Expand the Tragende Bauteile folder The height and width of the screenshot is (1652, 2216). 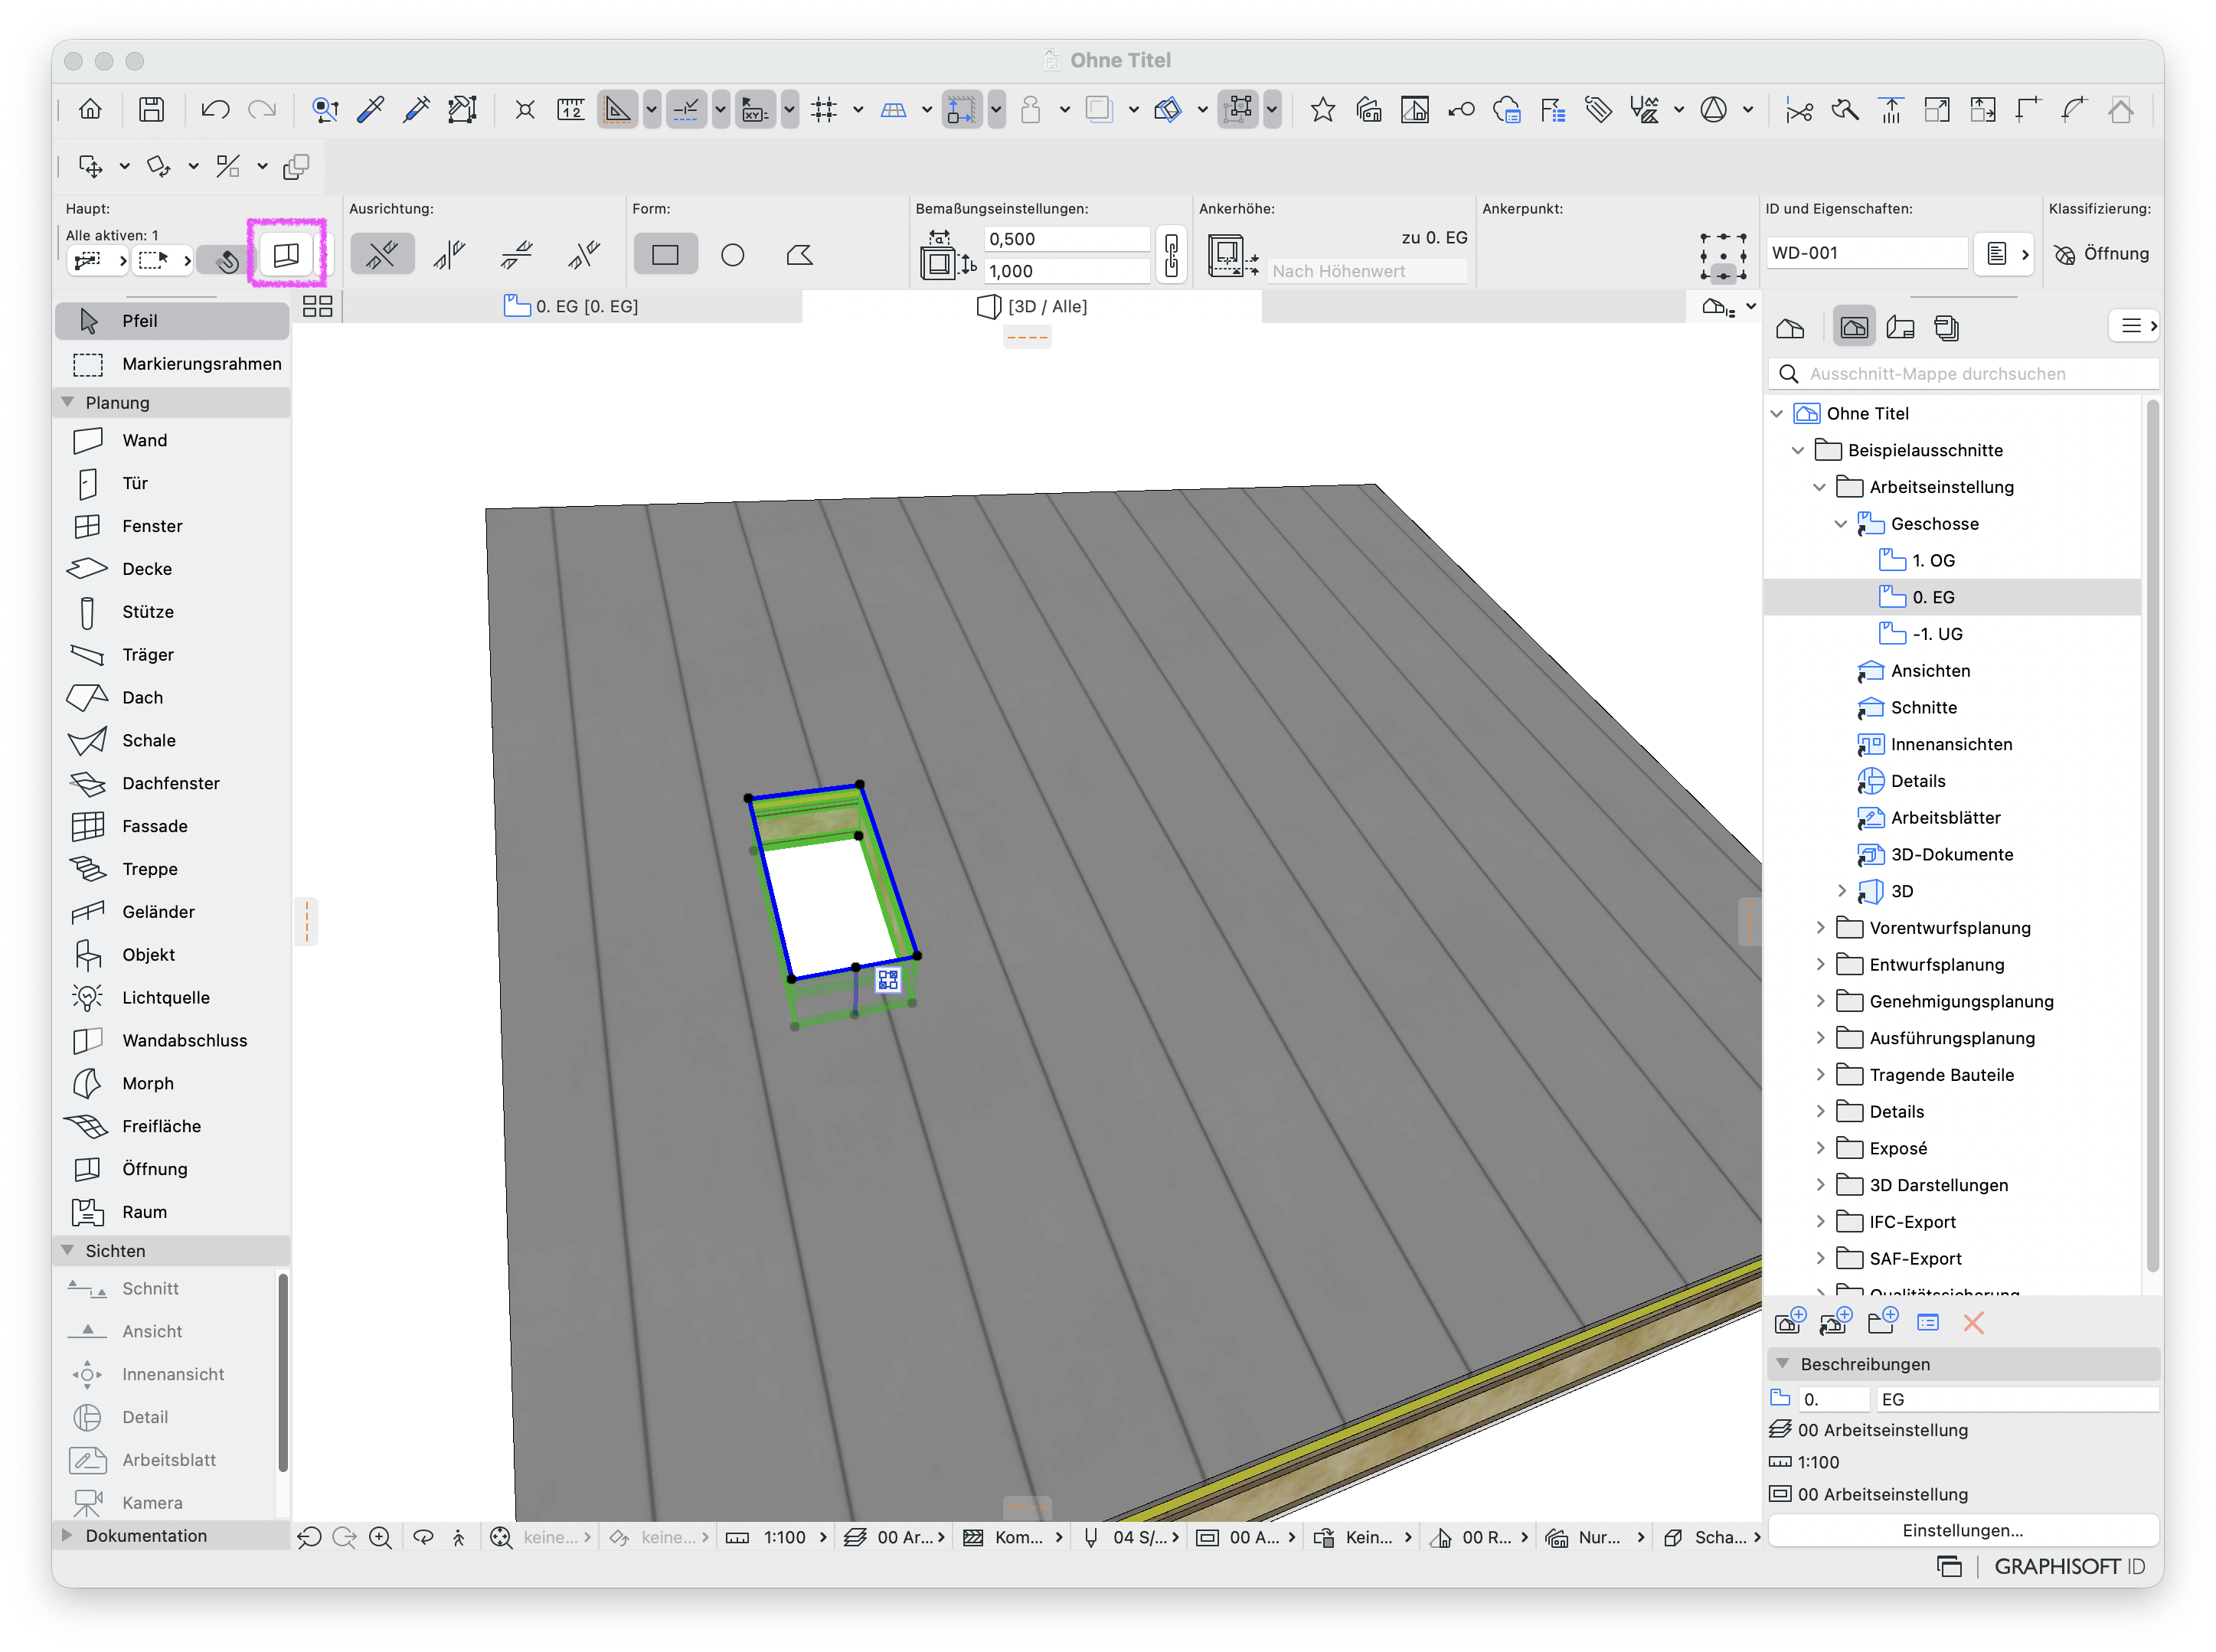1820,1075
